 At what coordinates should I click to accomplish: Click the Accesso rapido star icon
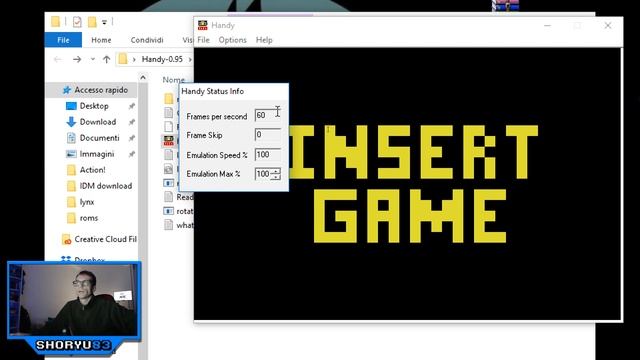pyautogui.click(x=67, y=90)
